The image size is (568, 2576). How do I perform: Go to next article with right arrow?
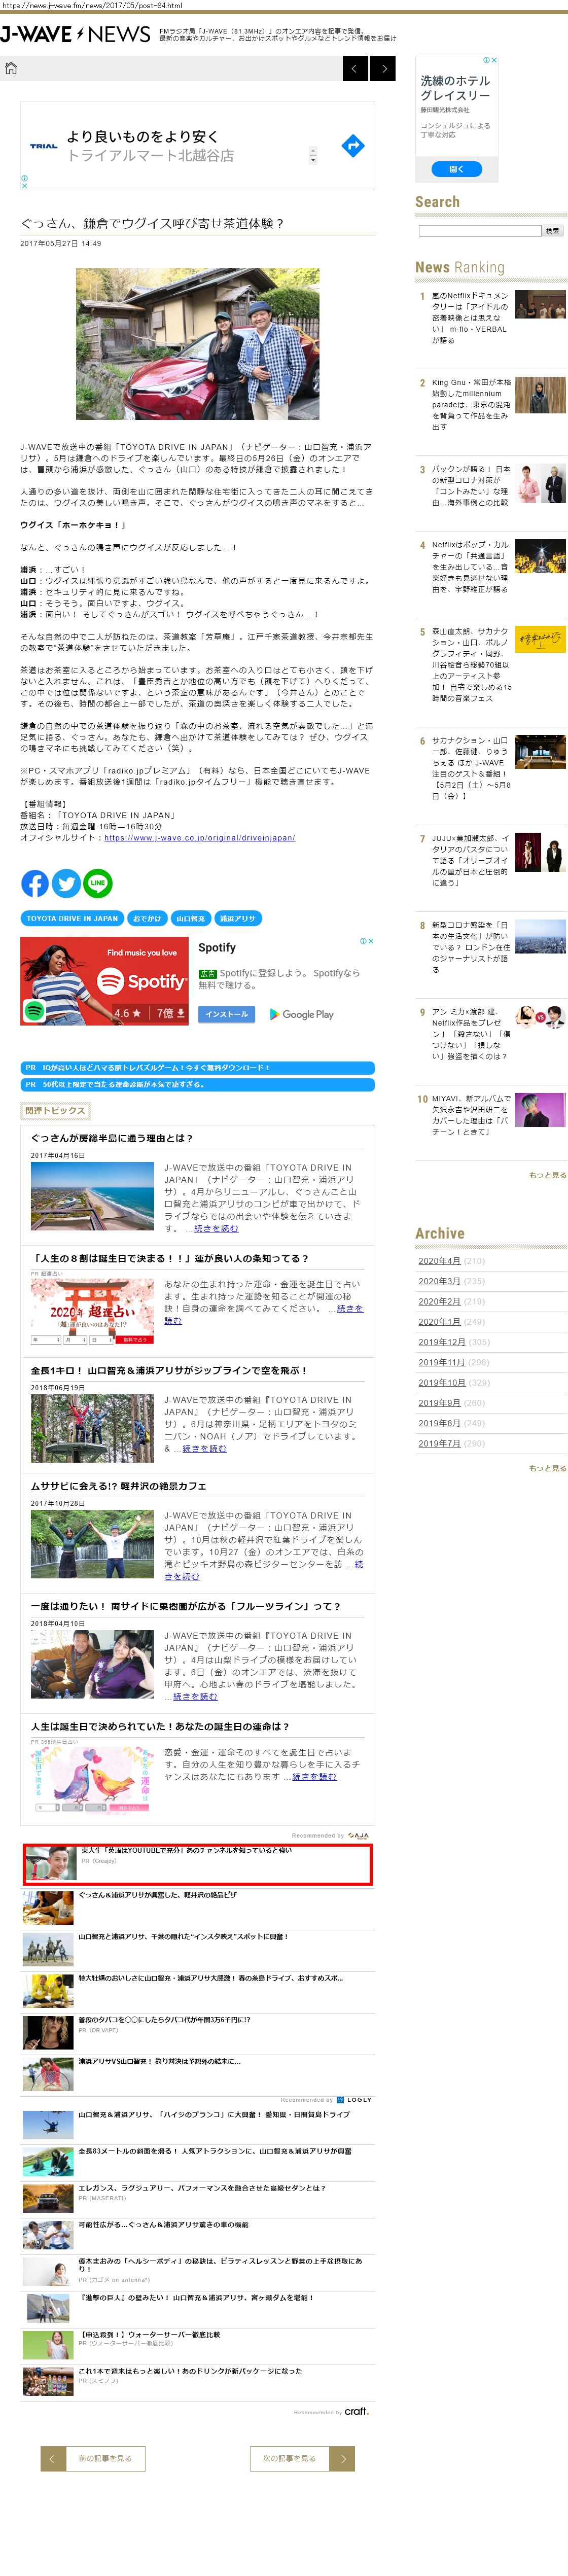pos(382,68)
